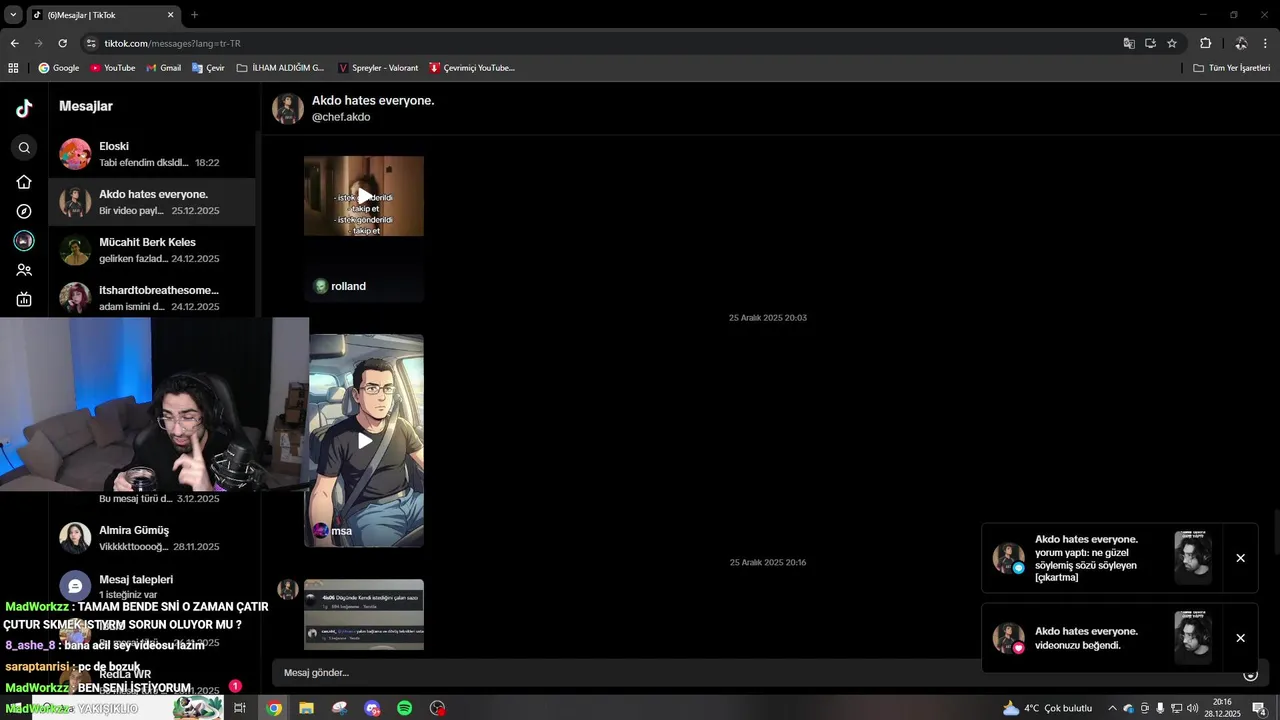Open the 'yorum yaptı' notification video thumbnail
The height and width of the screenshot is (720, 1280).
tap(1193, 558)
